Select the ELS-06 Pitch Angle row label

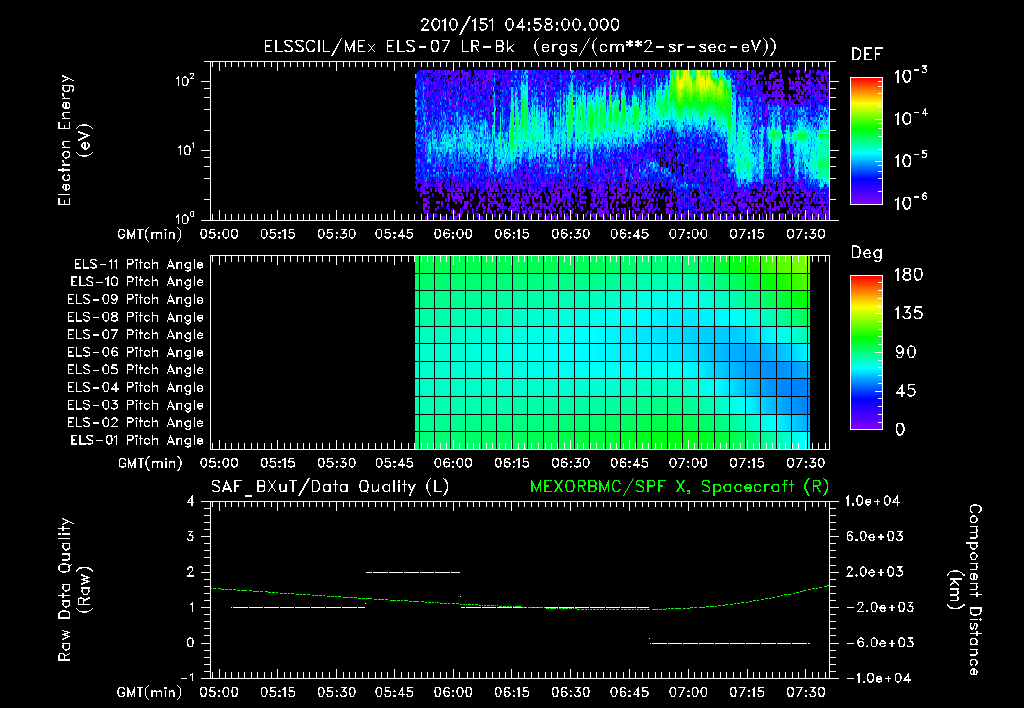tap(136, 352)
